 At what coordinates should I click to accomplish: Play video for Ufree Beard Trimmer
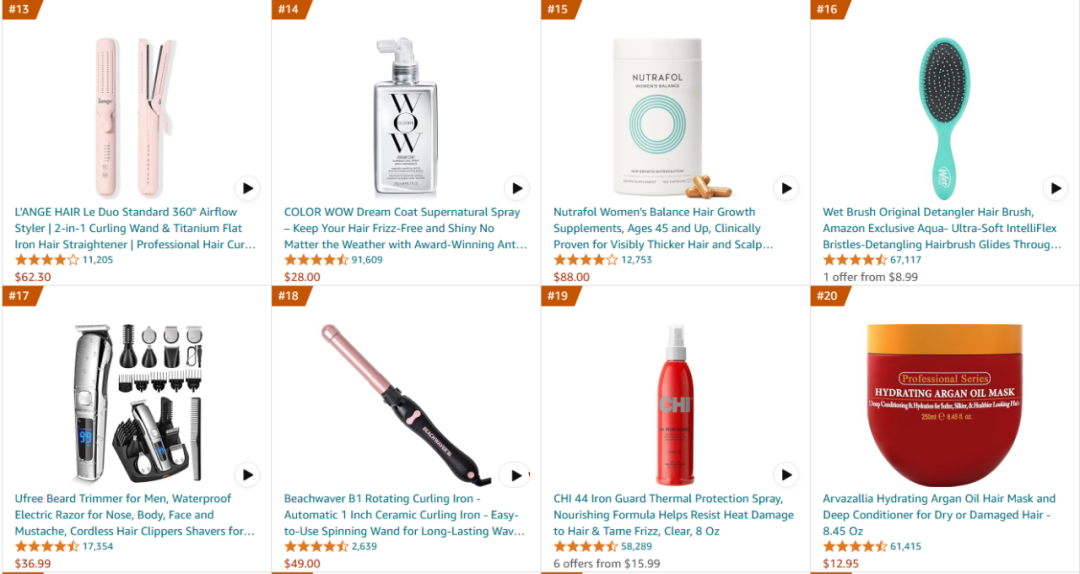[x=247, y=475]
